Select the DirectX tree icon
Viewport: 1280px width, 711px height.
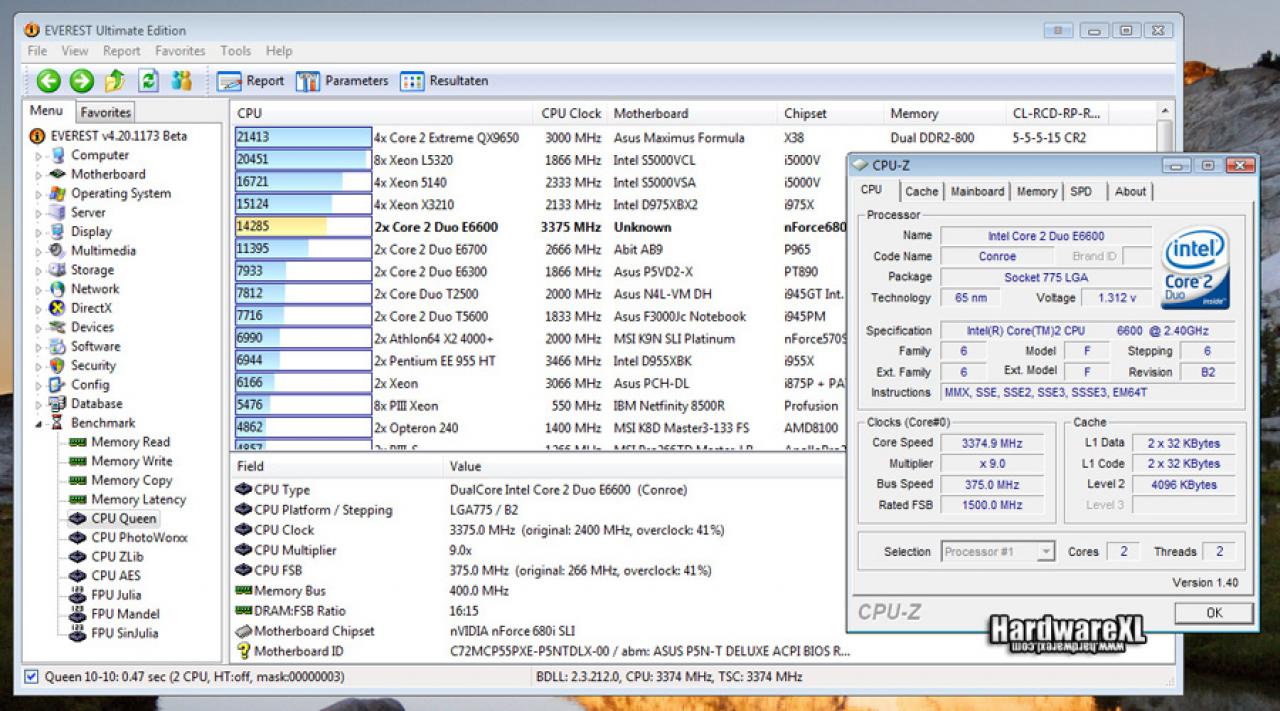click(x=58, y=308)
